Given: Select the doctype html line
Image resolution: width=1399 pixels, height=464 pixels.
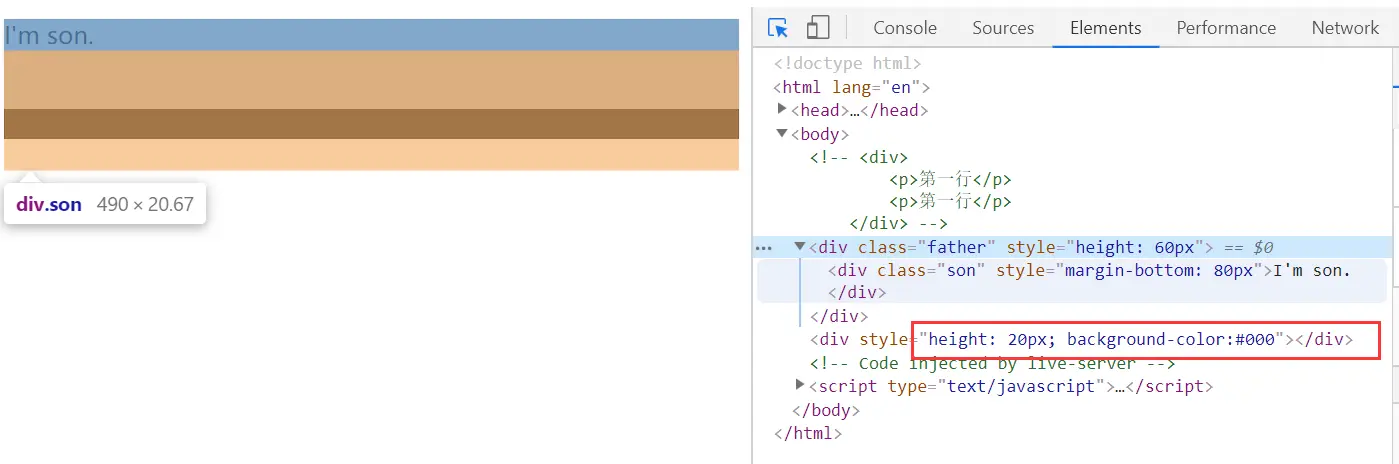Looking at the screenshot, I should [847, 64].
